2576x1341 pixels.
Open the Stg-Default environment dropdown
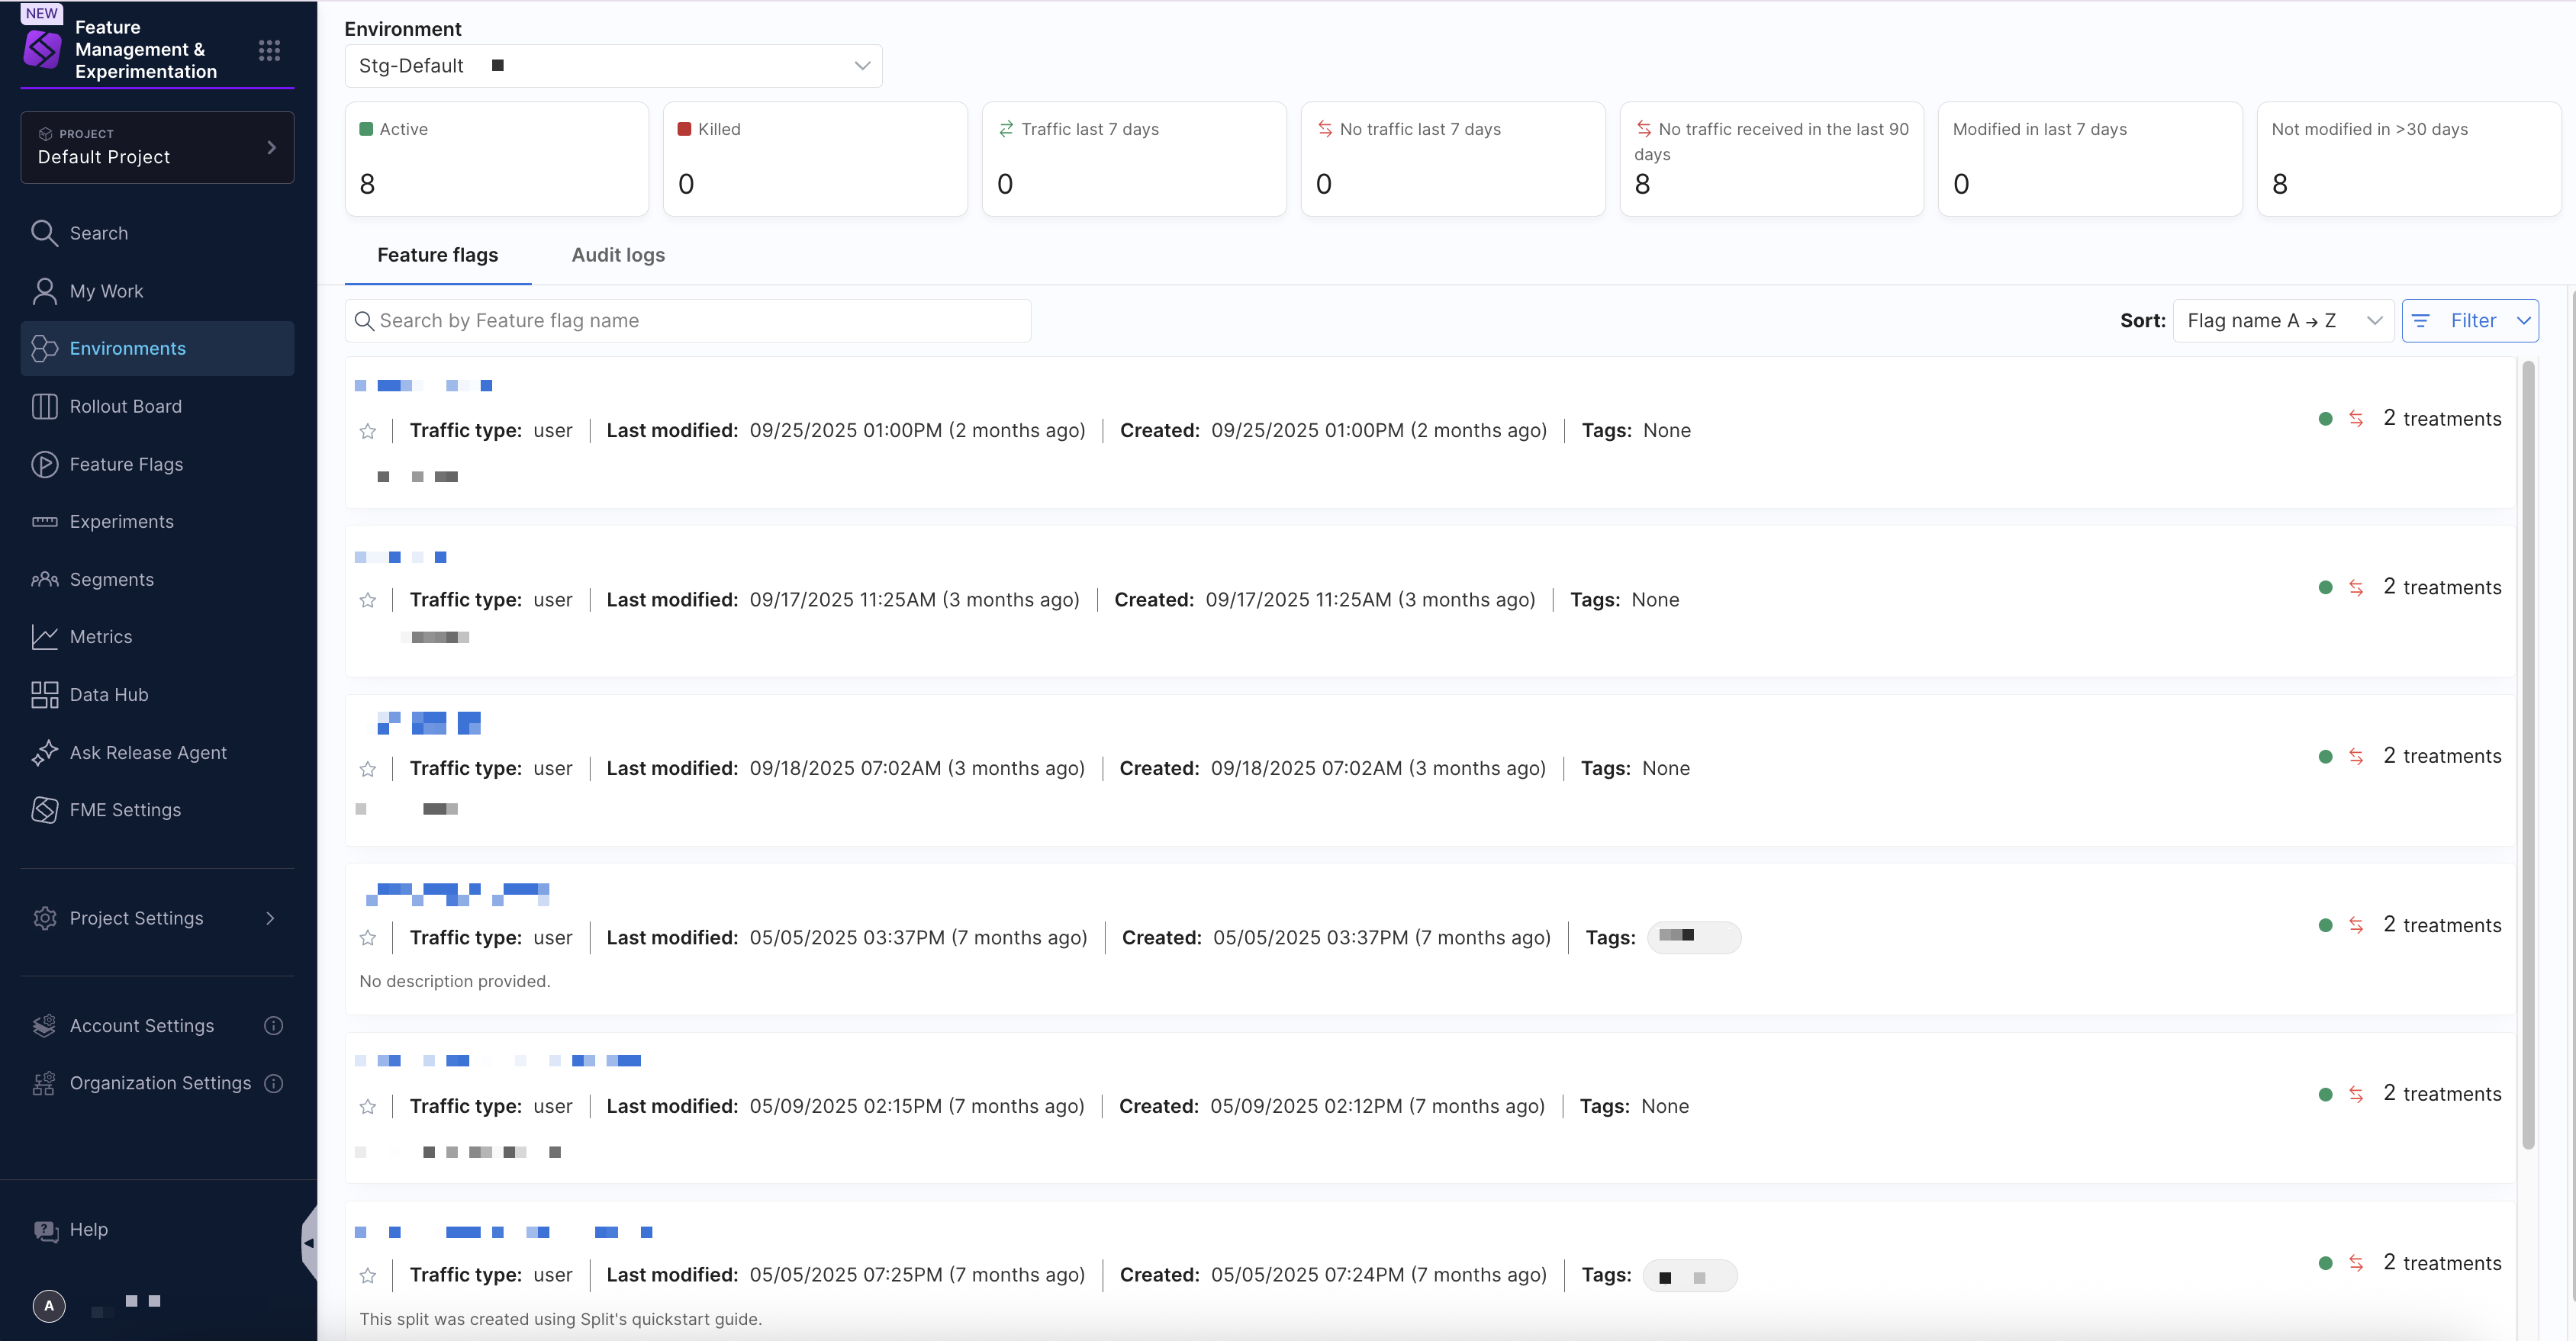click(x=613, y=66)
